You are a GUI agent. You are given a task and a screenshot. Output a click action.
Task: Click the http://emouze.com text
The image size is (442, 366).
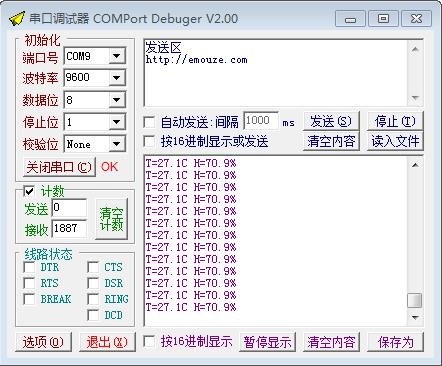pyautogui.click(x=196, y=60)
